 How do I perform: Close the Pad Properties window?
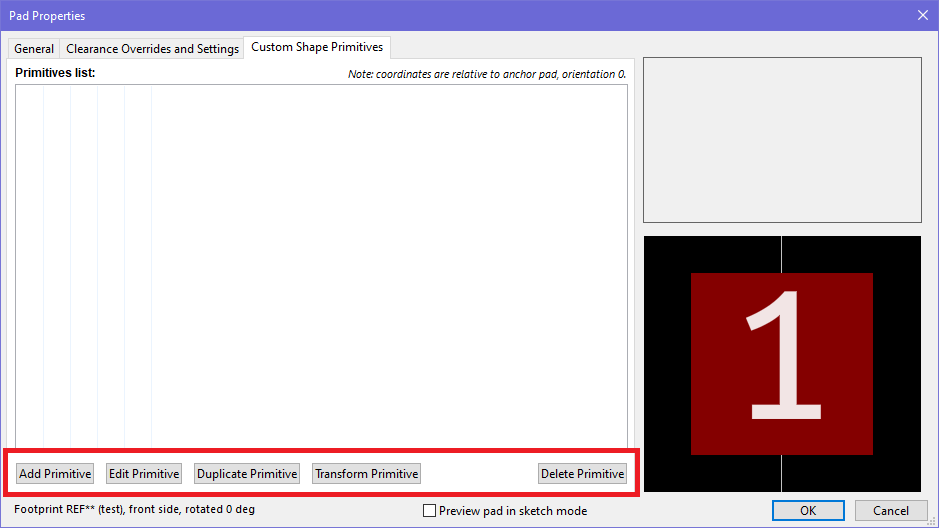[x=923, y=16]
